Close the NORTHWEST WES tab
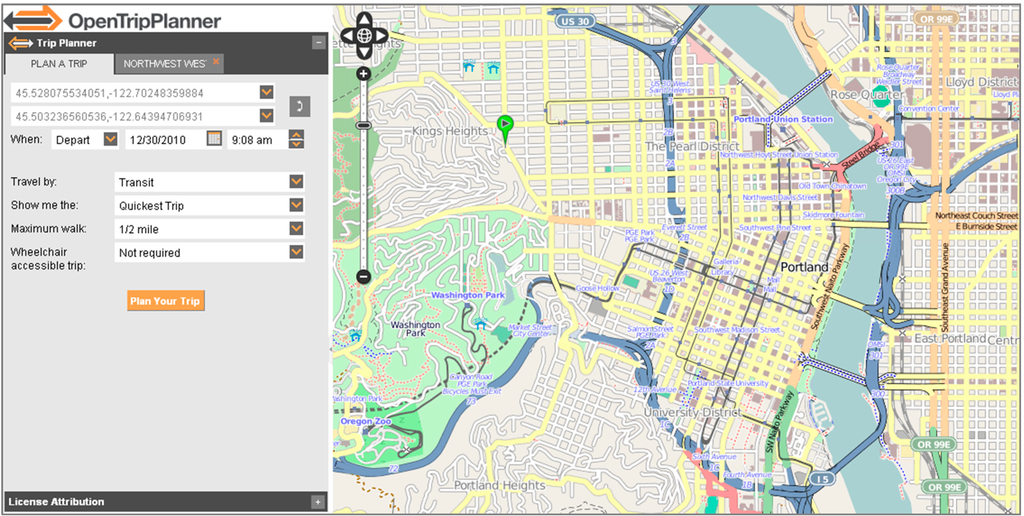 [216, 62]
